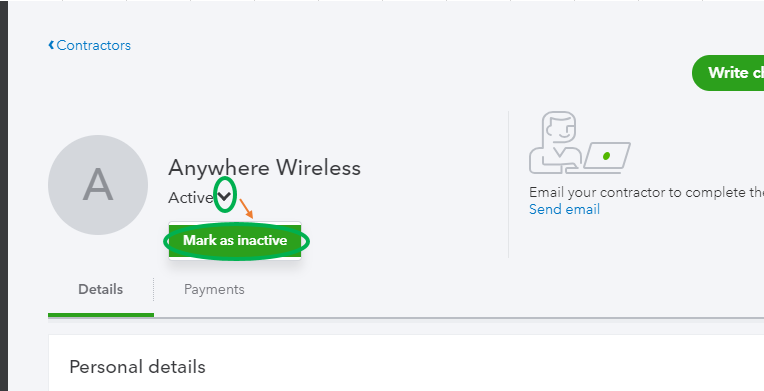The height and width of the screenshot is (391, 764).
Task: Click the Write check button
Action: coord(728,73)
